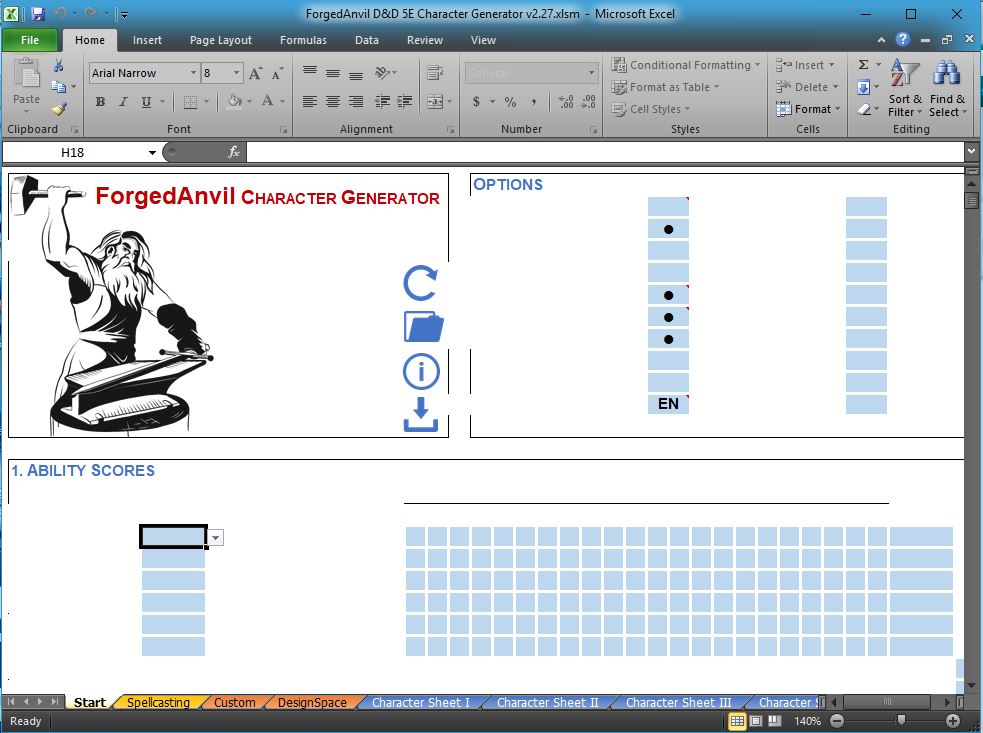The image size is (983, 733).
Task: Apply cell borders with Borders icon
Action: tap(190, 102)
